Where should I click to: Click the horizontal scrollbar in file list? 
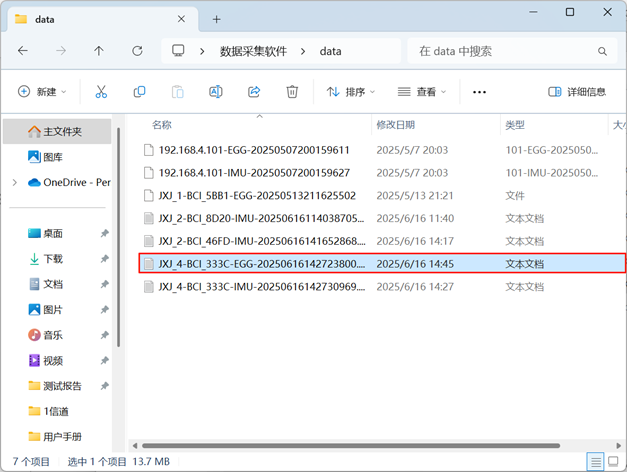[350, 446]
